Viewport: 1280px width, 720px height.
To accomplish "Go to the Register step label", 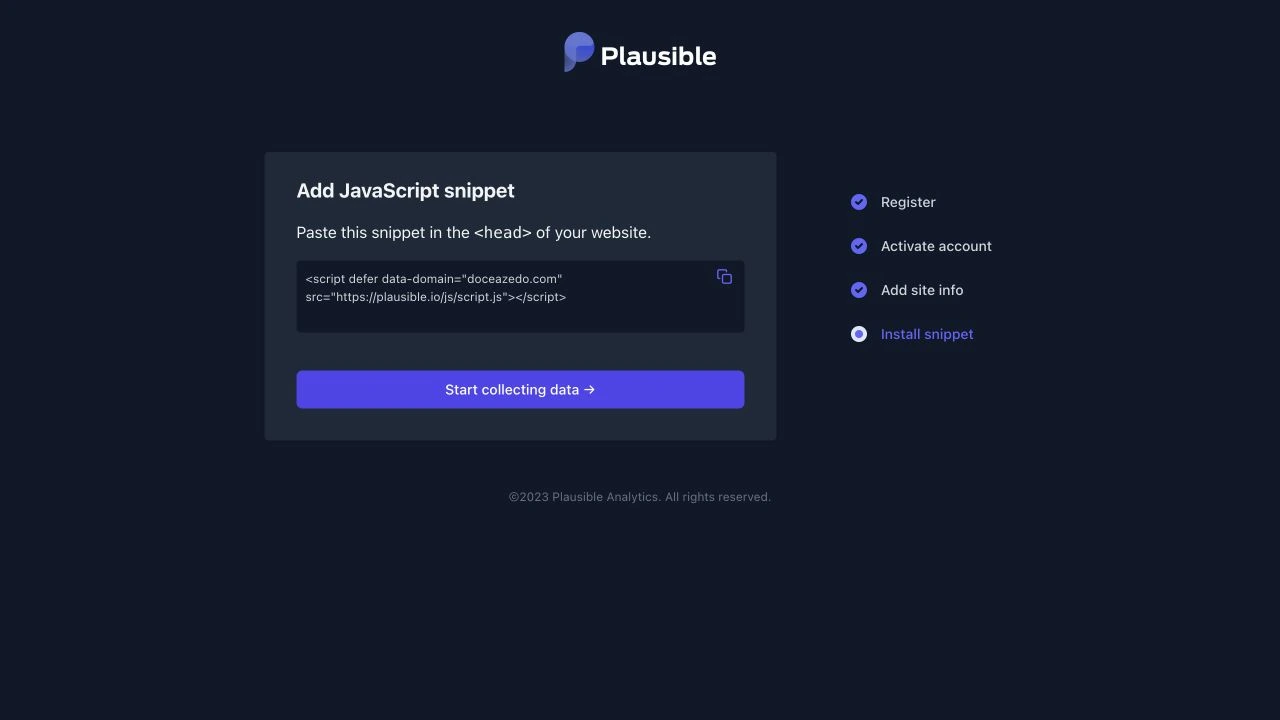I will click(x=908, y=202).
